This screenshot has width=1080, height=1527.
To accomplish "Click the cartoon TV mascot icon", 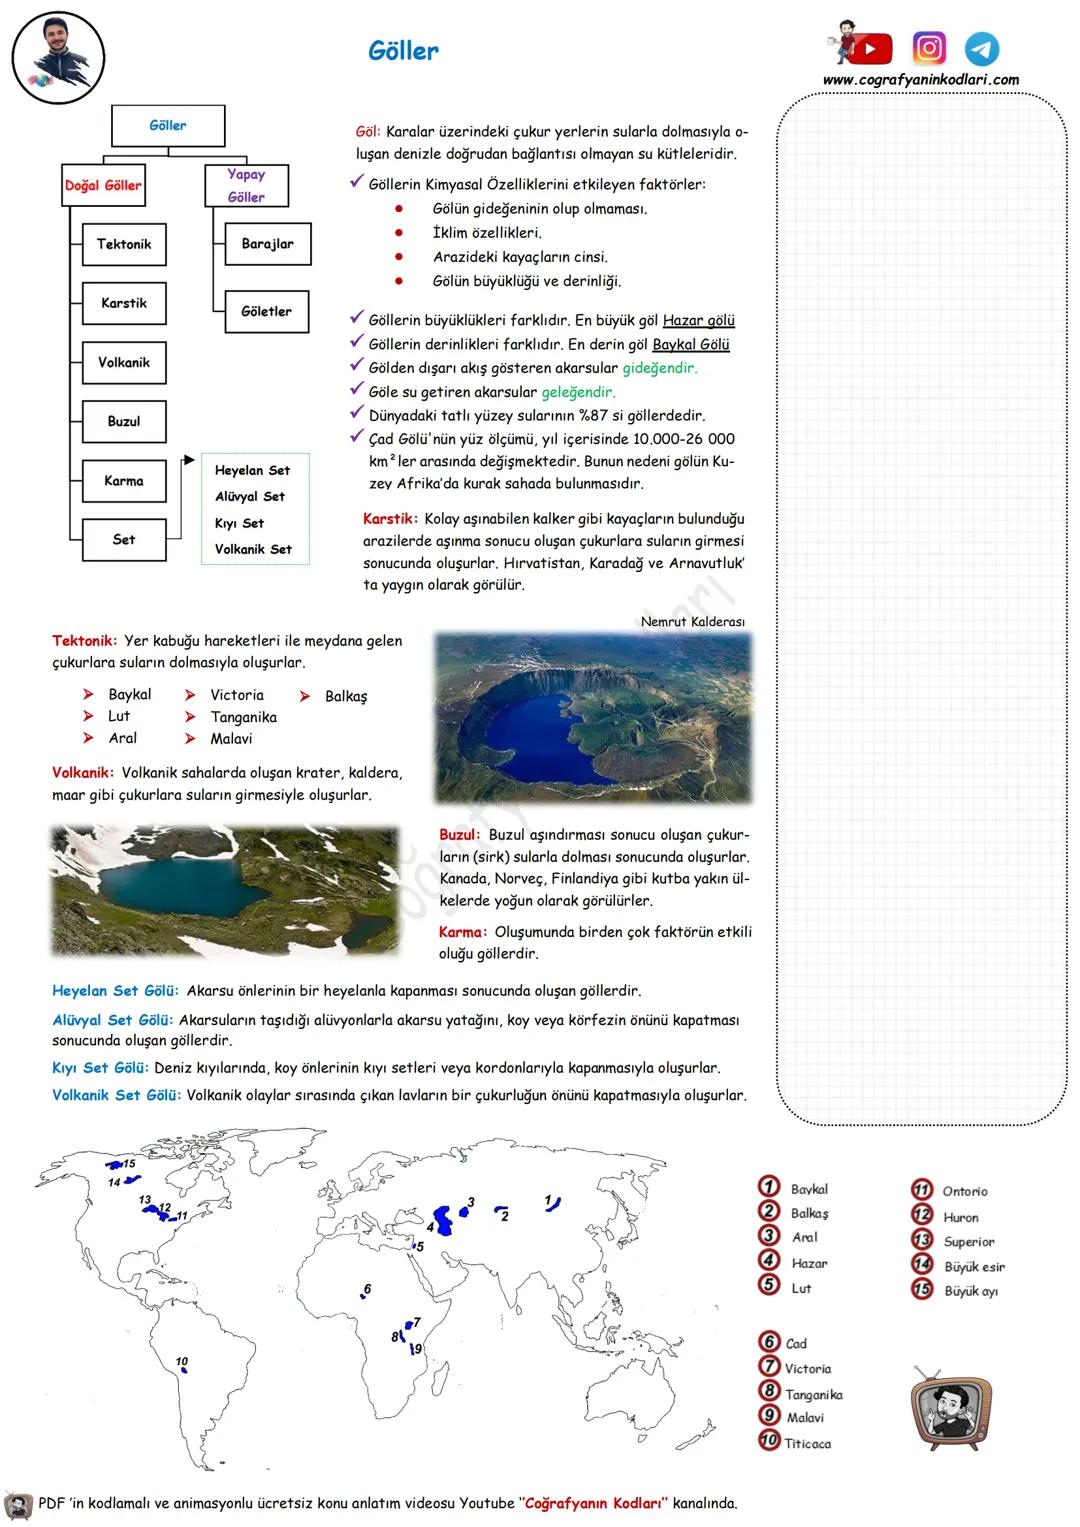I will click(950, 1410).
